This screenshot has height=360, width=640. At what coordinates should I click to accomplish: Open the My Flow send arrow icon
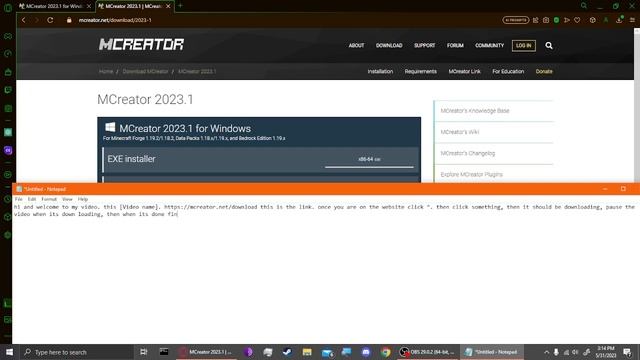pos(567,20)
